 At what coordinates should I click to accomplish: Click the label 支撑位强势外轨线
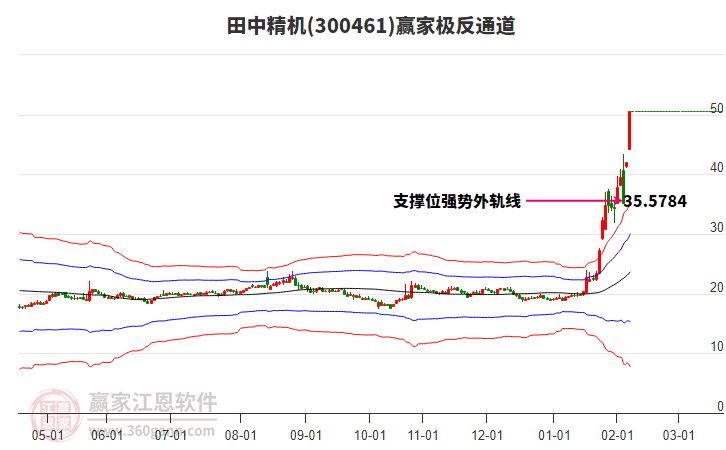tap(457, 201)
